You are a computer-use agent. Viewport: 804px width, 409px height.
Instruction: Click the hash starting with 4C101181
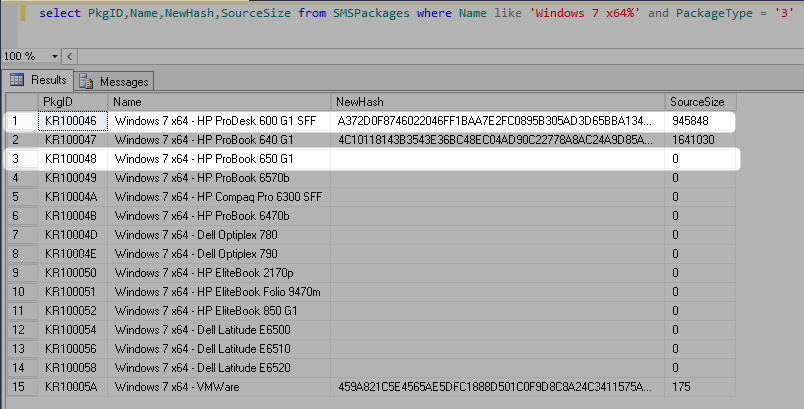pyautogui.click(x=495, y=140)
